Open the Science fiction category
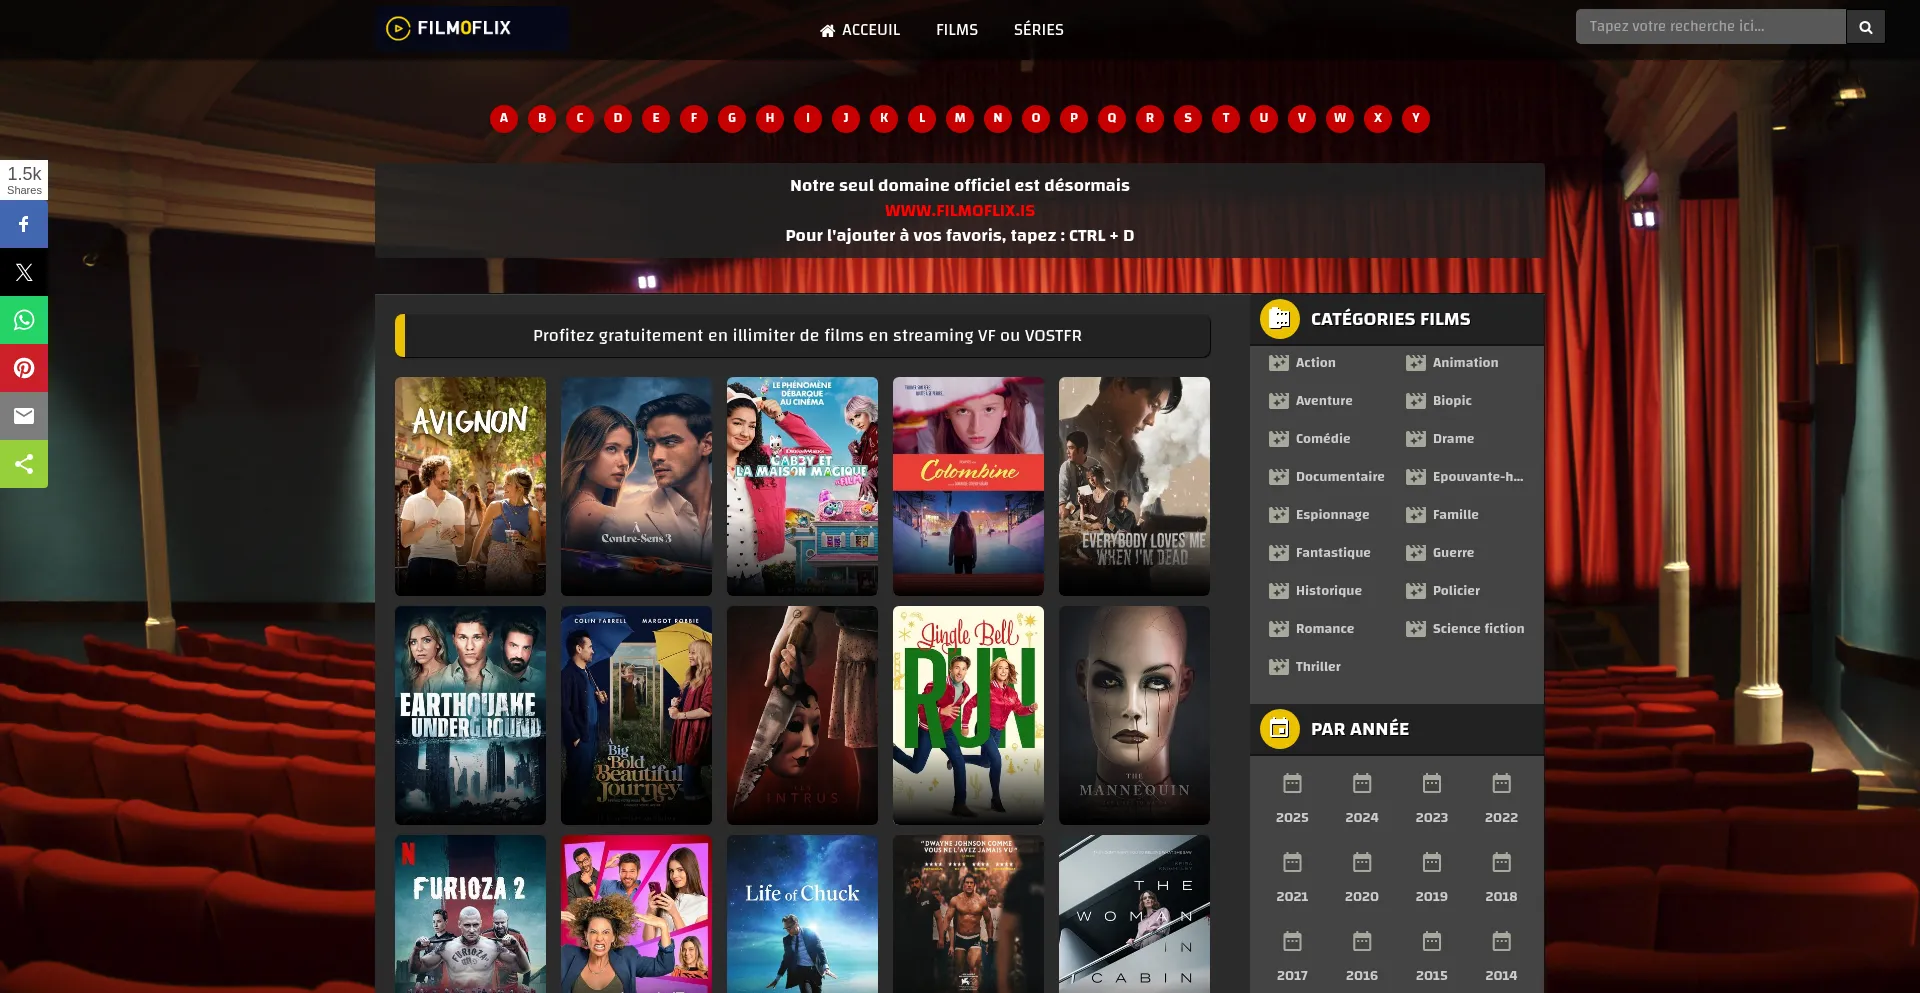Image resolution: width=1920 pixels, height=993 pixels. 1478,629
